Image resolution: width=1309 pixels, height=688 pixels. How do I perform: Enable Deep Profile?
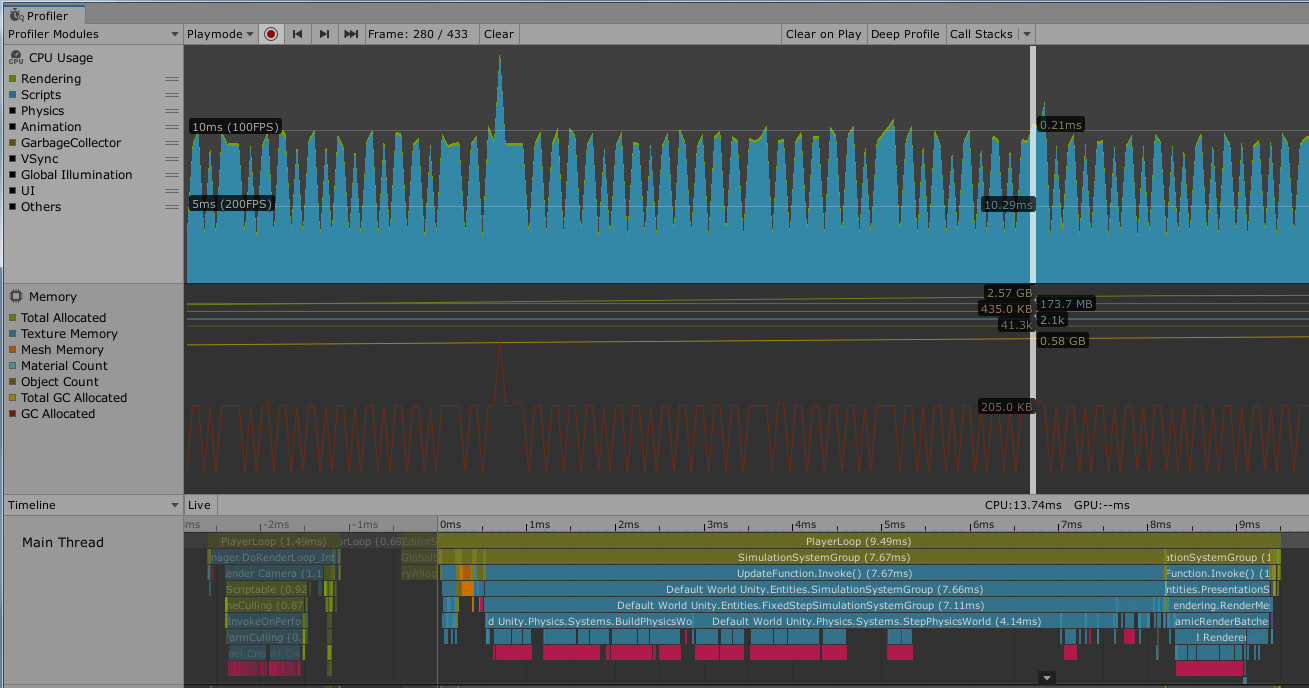pyautogui.click(x=905, y=34)
